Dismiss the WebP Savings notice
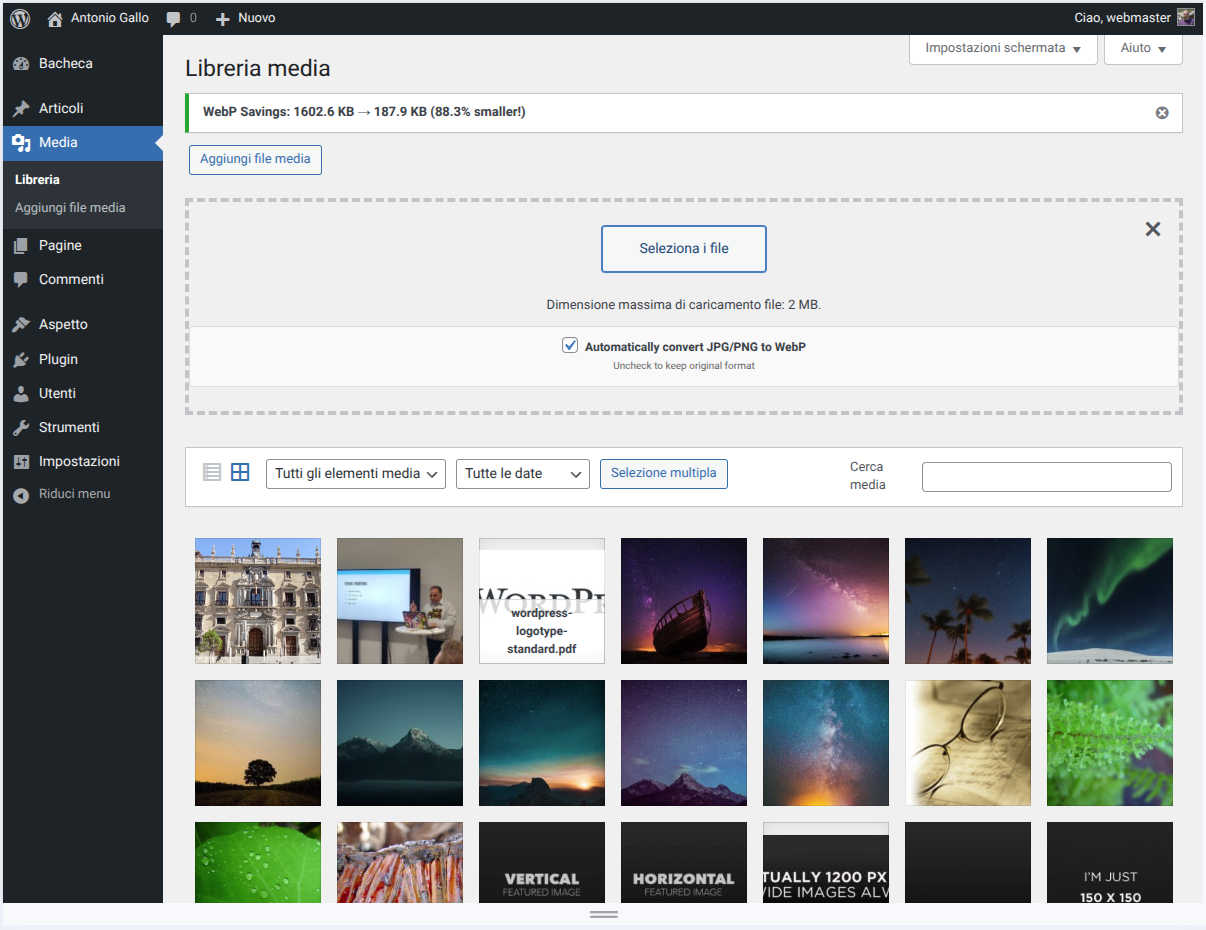The width and height of the screenshot is (1206, 930). (1162, 113)
